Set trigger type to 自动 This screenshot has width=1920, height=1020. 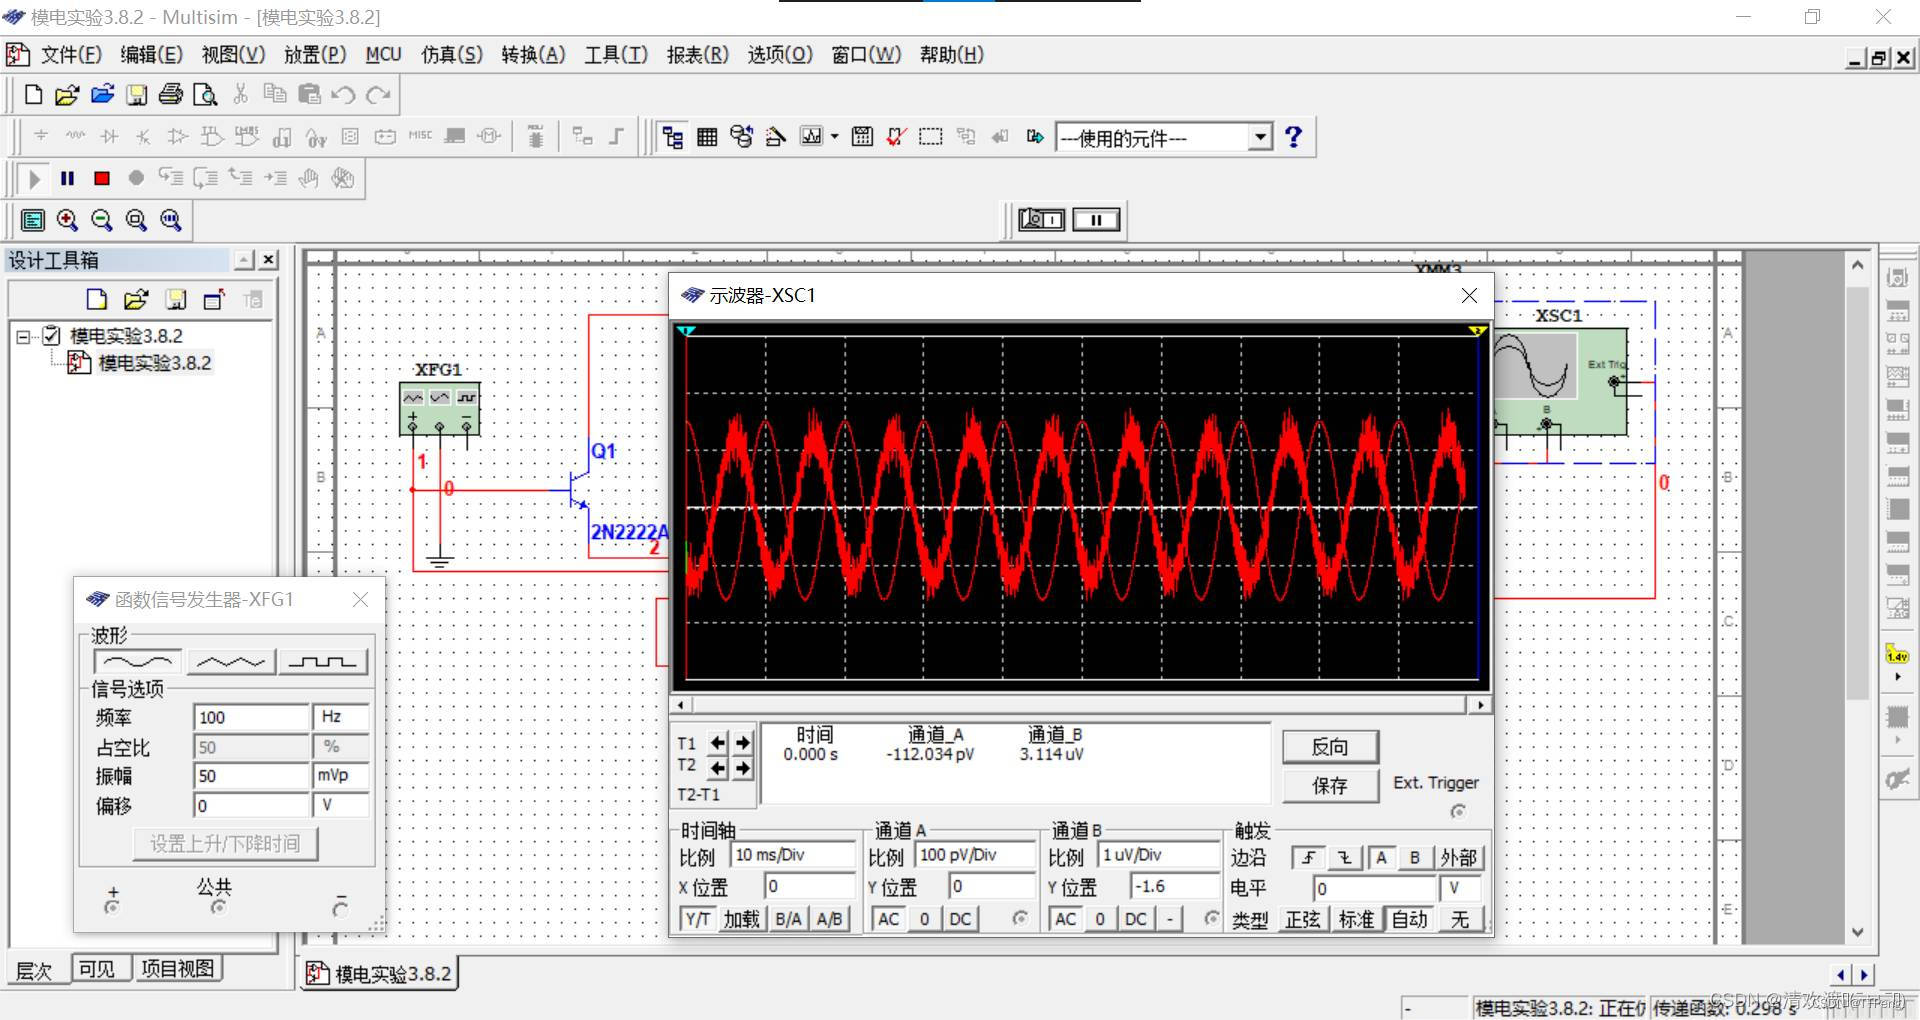point(1410,919)
